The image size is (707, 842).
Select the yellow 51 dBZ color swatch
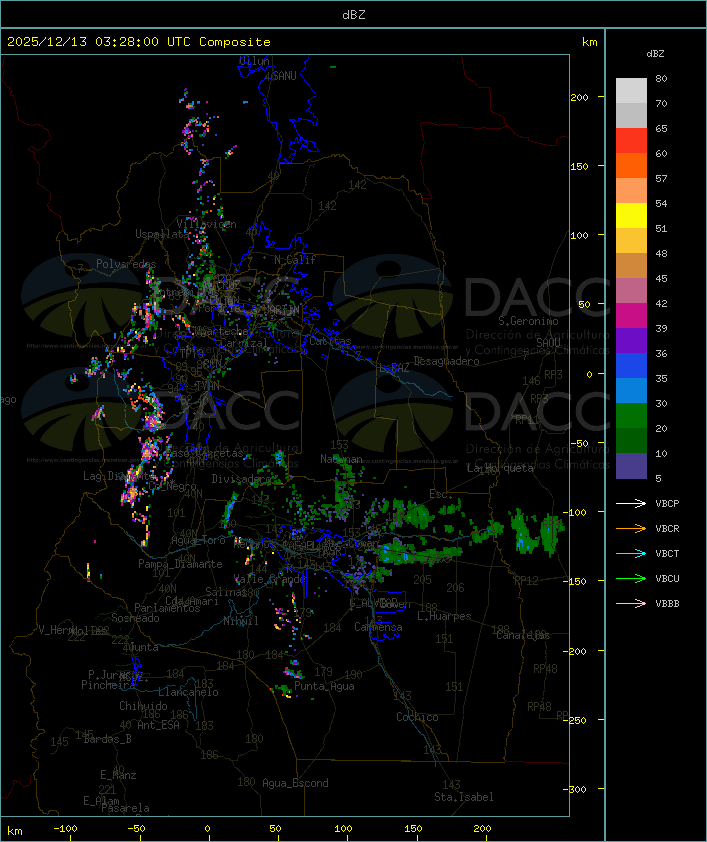pos(631,215)
